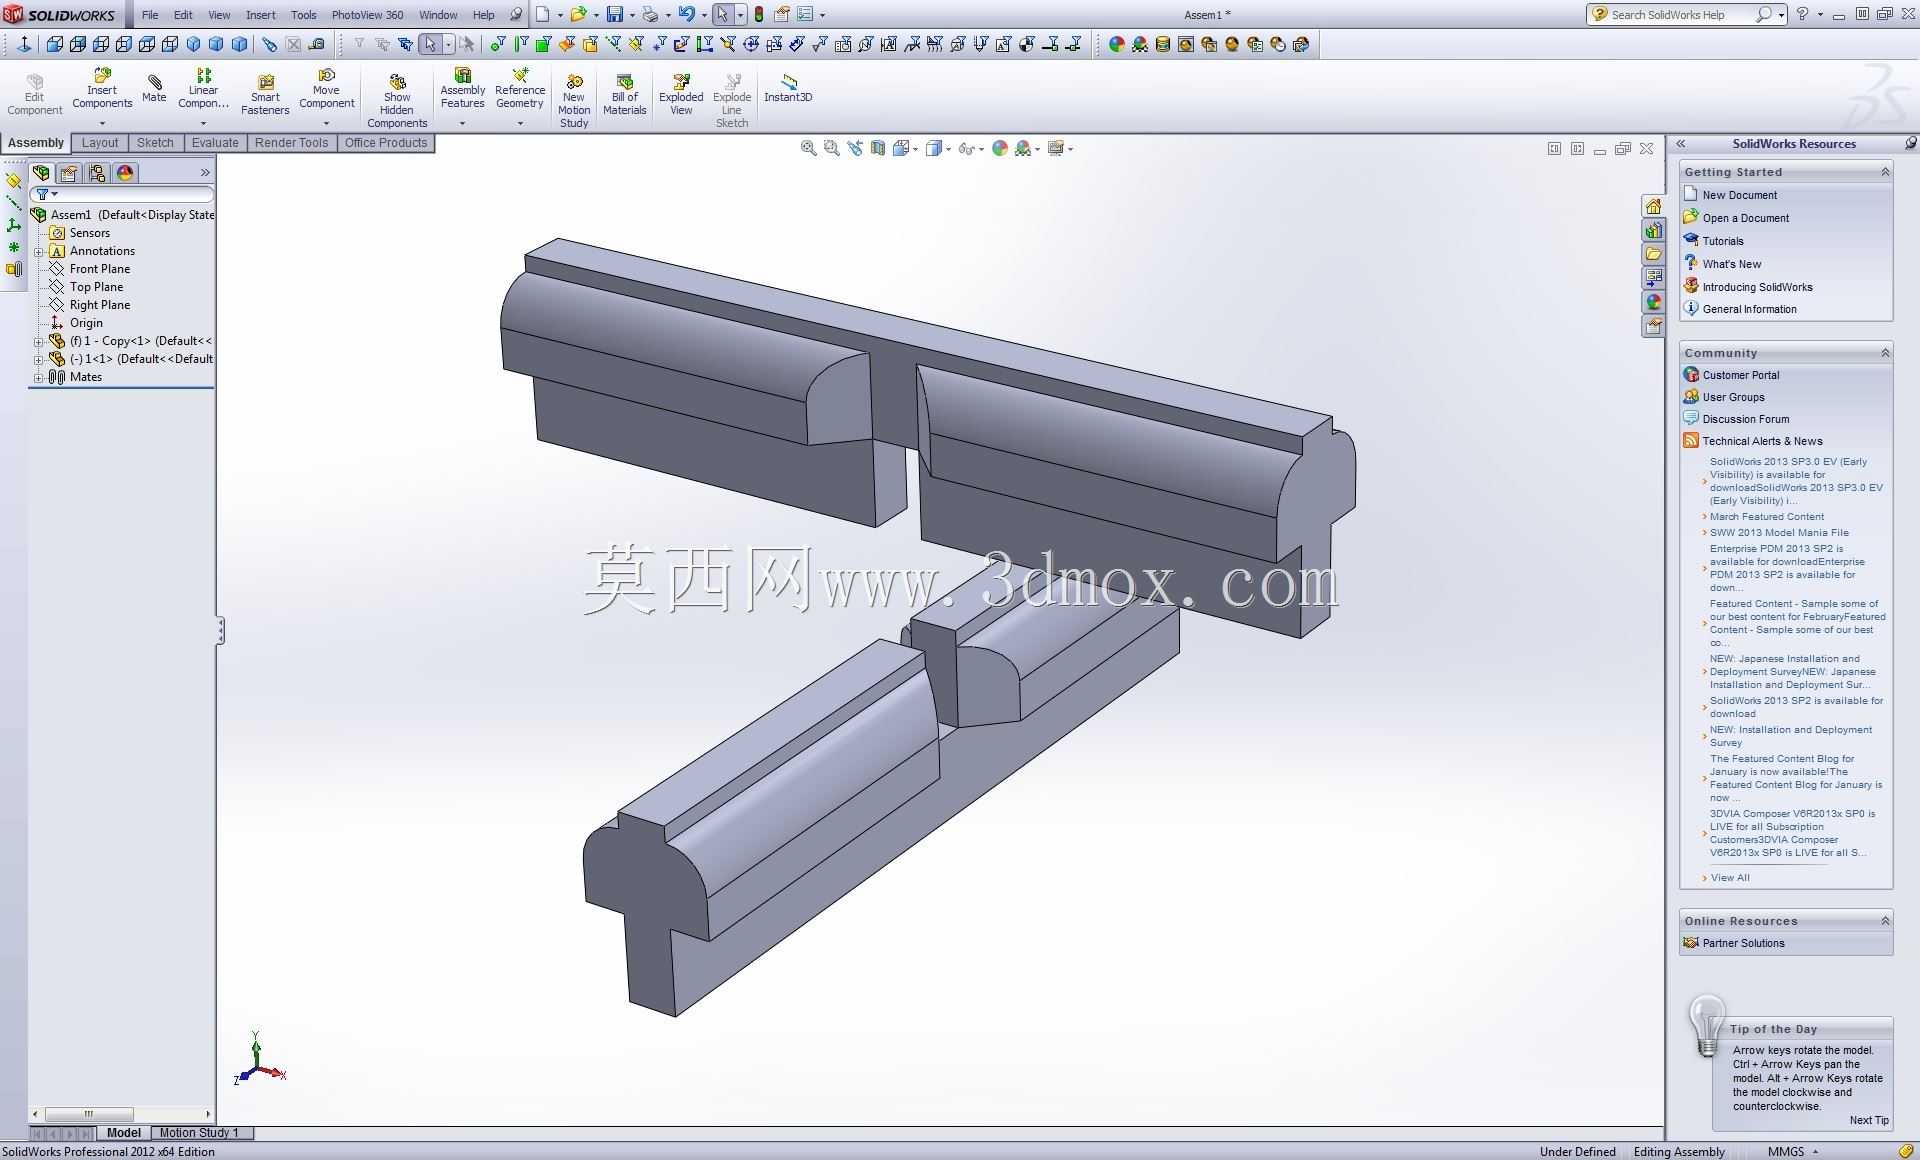Screen dimensions: 1920x1160
Task: Switch to the Render Tools tab
Action: (291, 143)
